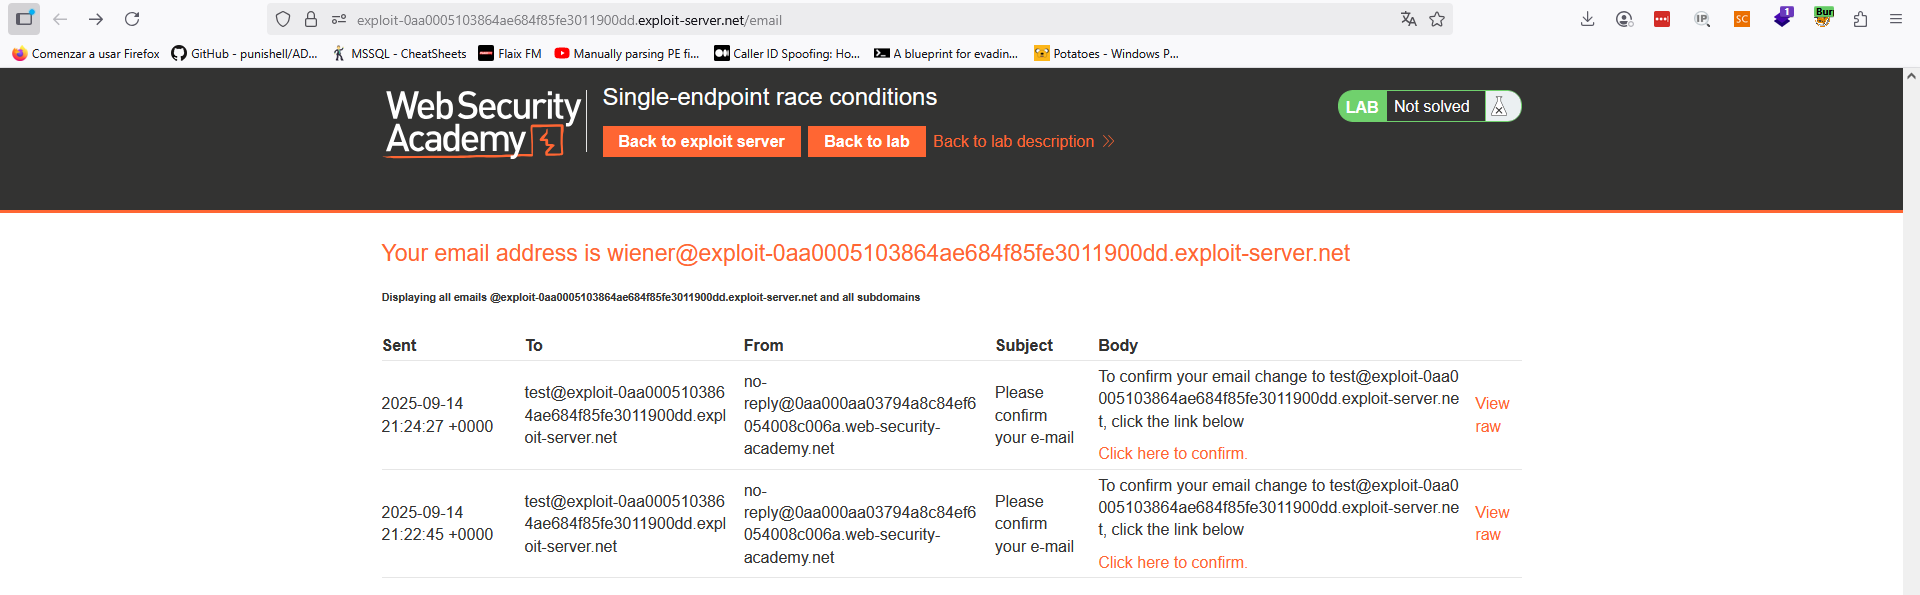1920x595 pixels.
Task: Open the Firefox account icon
Action: (x=1624, y=19)
